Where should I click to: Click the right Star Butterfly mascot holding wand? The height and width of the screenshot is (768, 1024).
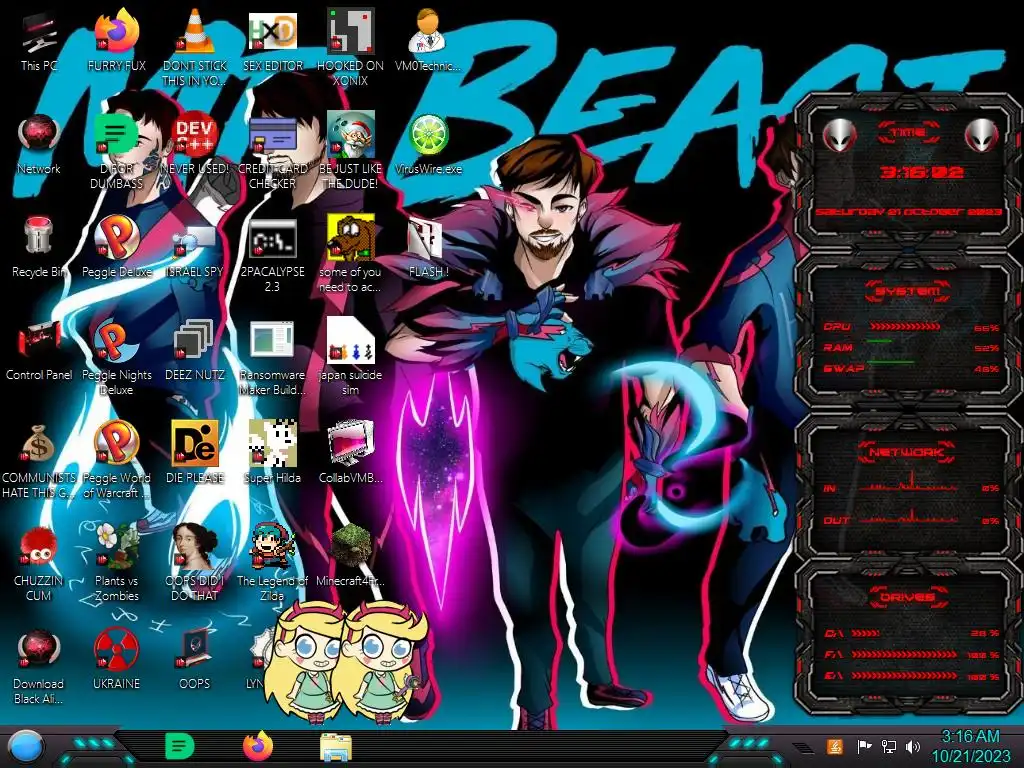[x=380, y=661]
